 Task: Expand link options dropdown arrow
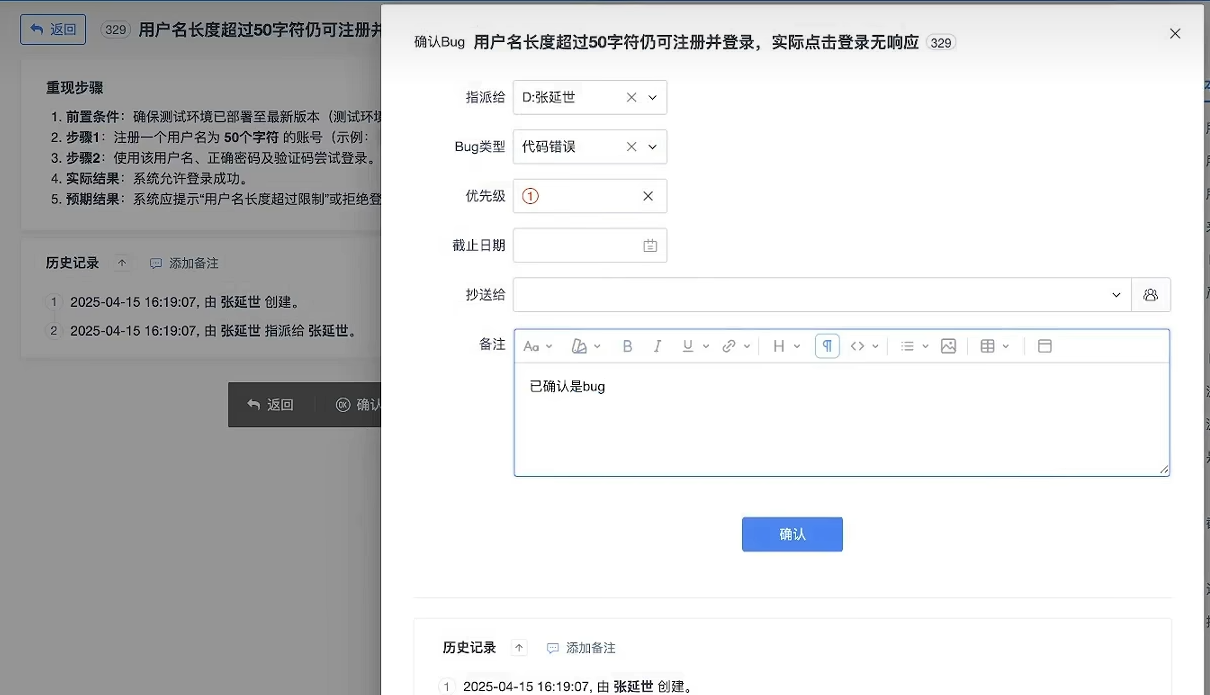click(747, 346)
